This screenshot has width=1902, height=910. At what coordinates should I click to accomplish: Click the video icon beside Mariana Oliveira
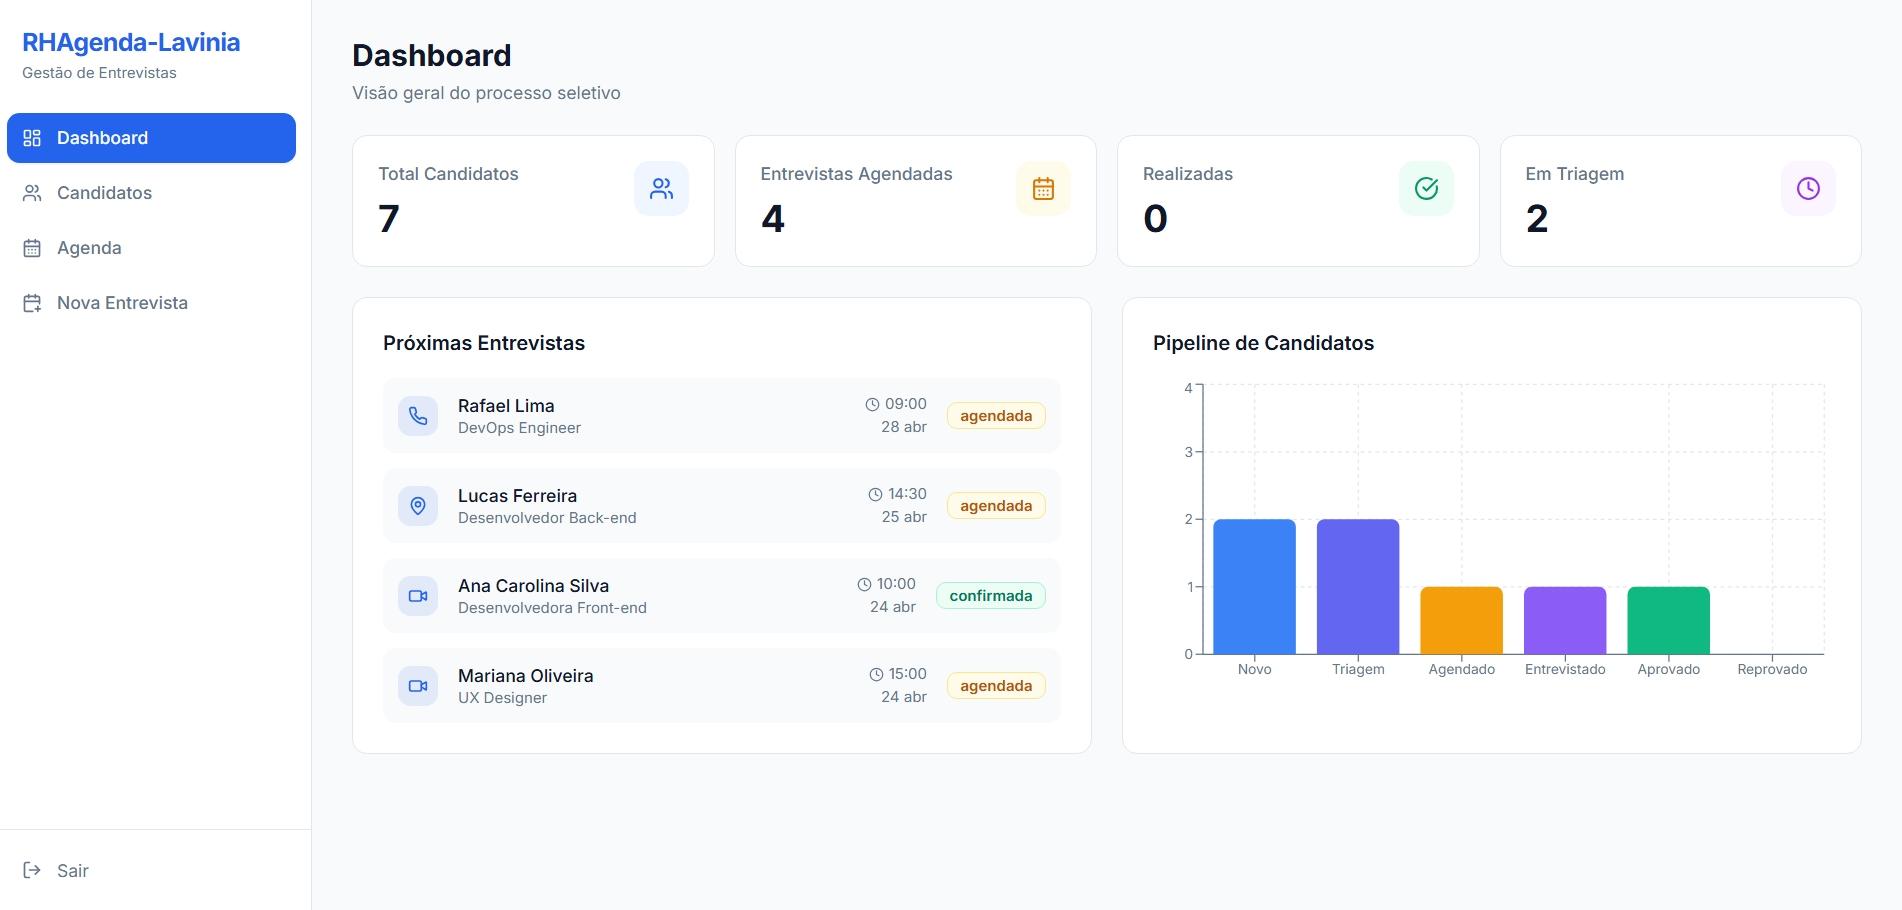pyautogui.click(x=418, y=686)
